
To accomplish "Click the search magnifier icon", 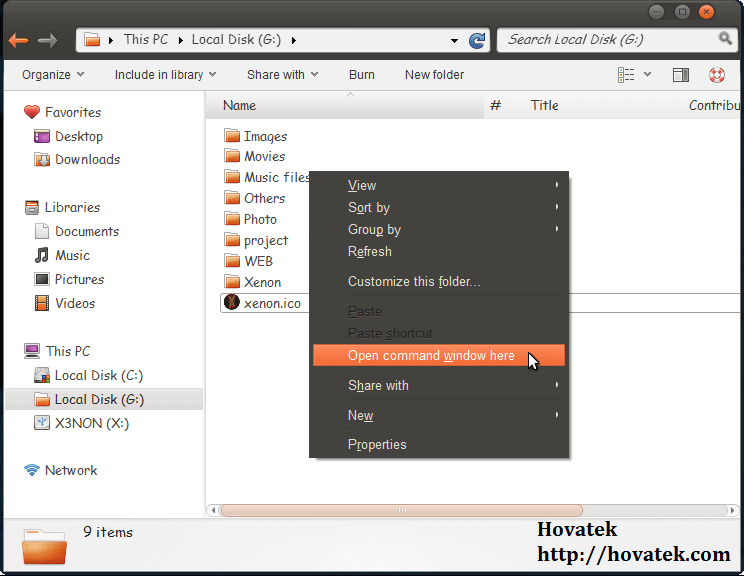I will click(726, 39).
